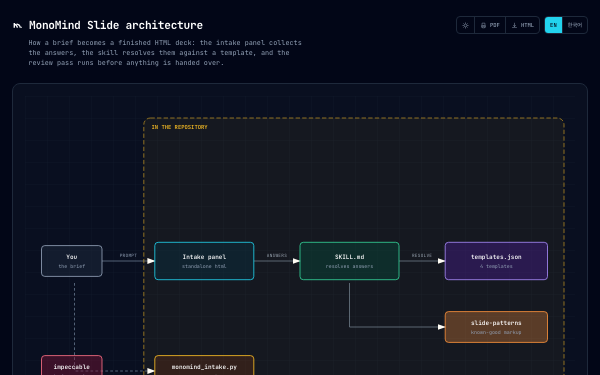Select the 'You' brief node
This screenshot has width=600, height=375.
[72, 261]
